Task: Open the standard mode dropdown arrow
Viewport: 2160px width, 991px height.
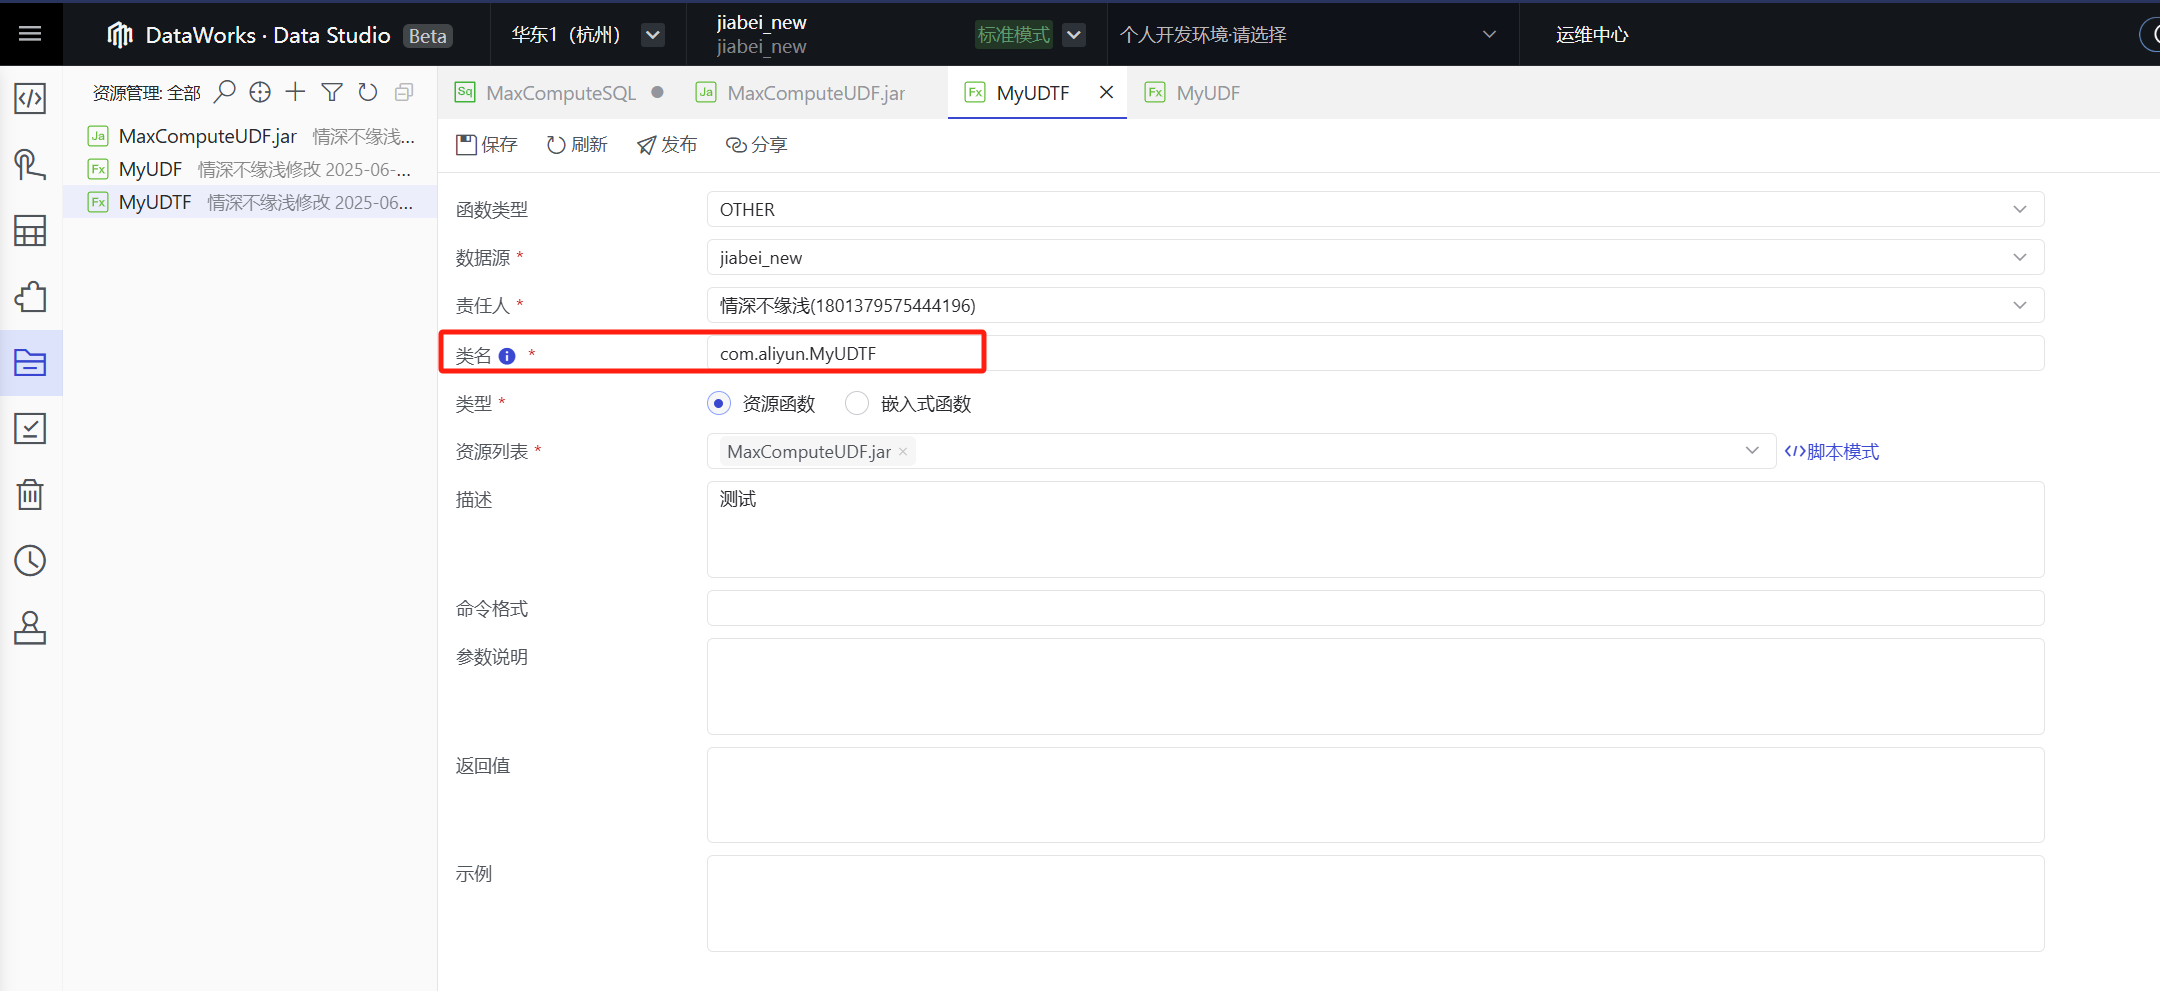Action: [1074, 35]
